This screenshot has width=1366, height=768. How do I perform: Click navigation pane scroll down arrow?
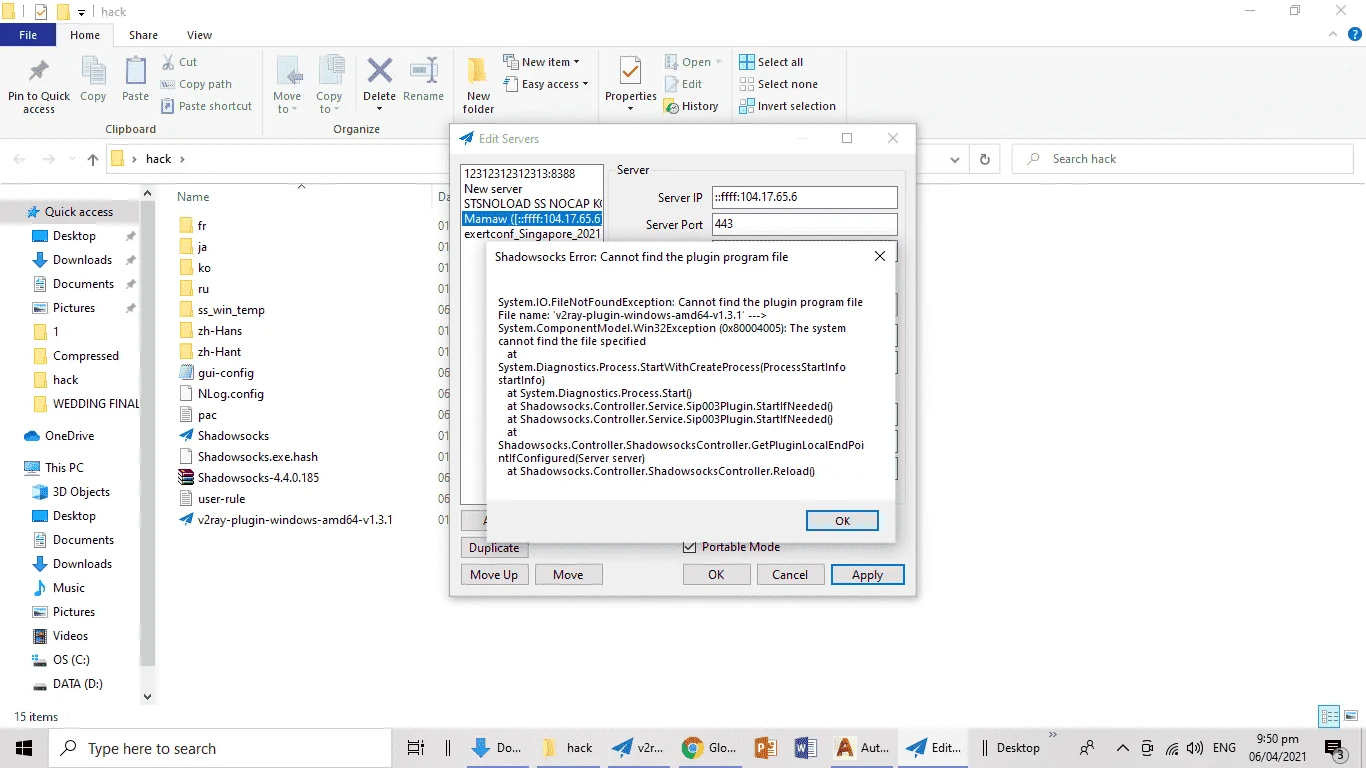tap(148, 697)
